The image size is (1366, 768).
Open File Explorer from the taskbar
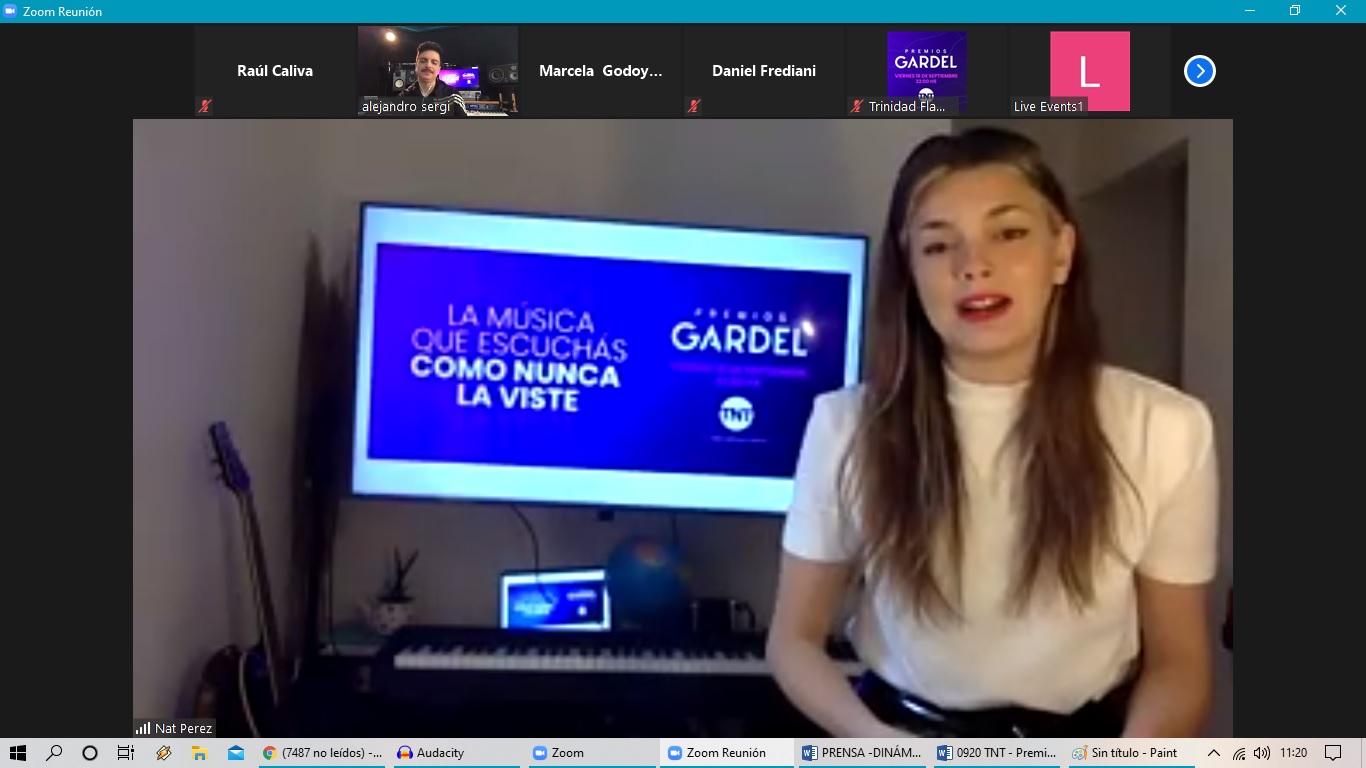[199, 753]
